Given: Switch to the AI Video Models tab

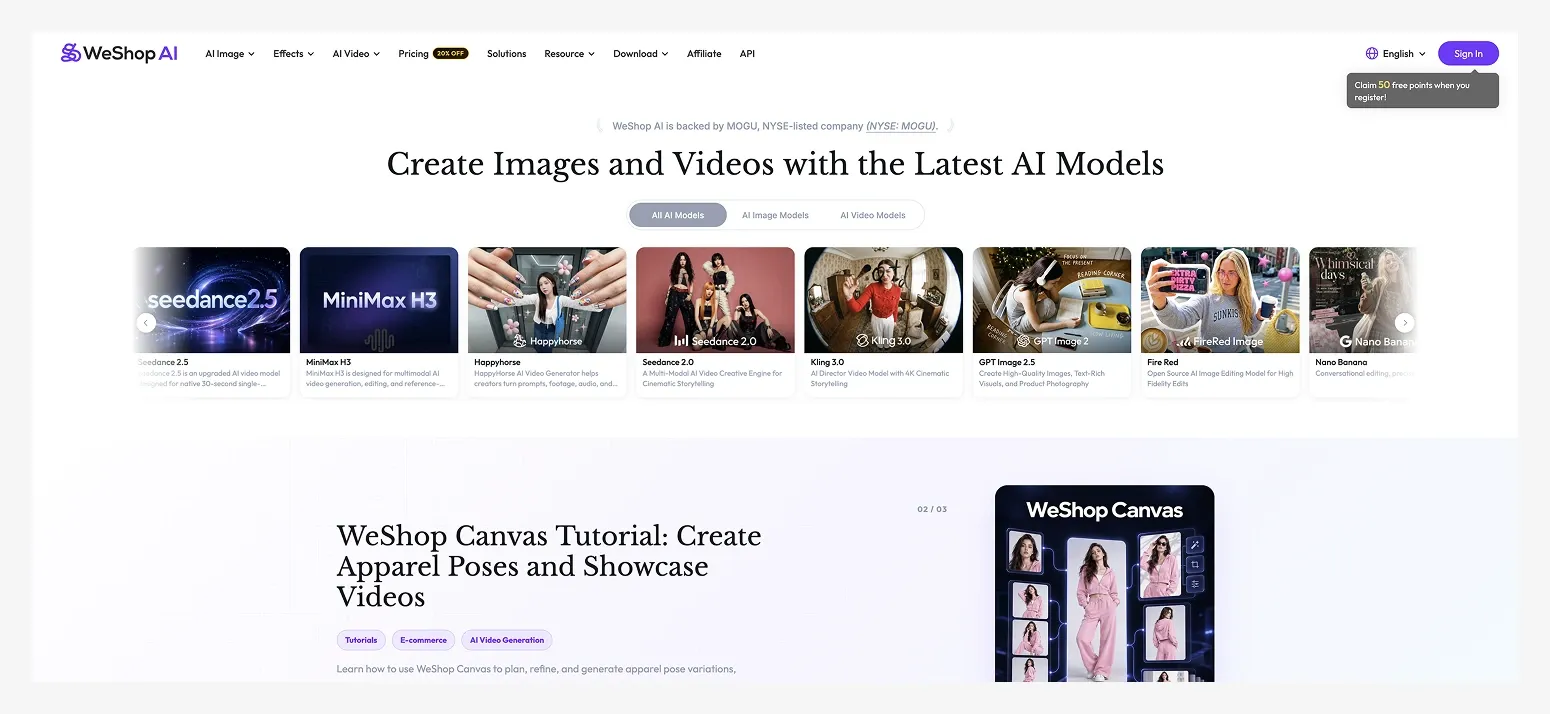Looking at the screenshot, I should (873, 215).
